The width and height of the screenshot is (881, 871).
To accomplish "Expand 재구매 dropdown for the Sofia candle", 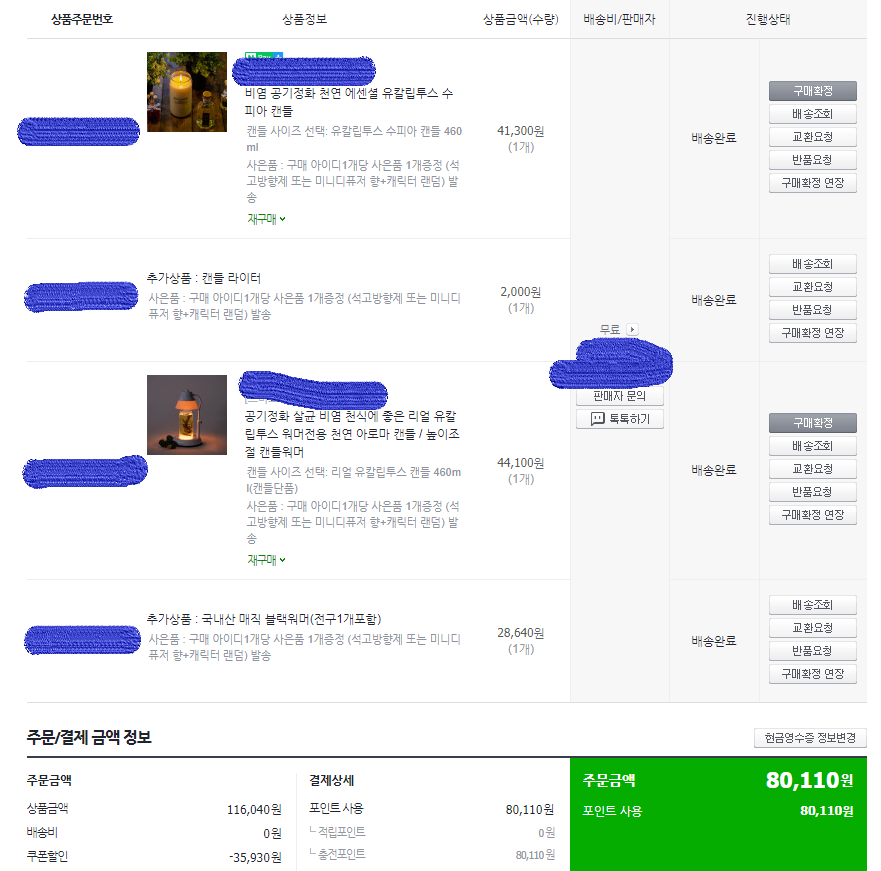I will pos(266,219).
